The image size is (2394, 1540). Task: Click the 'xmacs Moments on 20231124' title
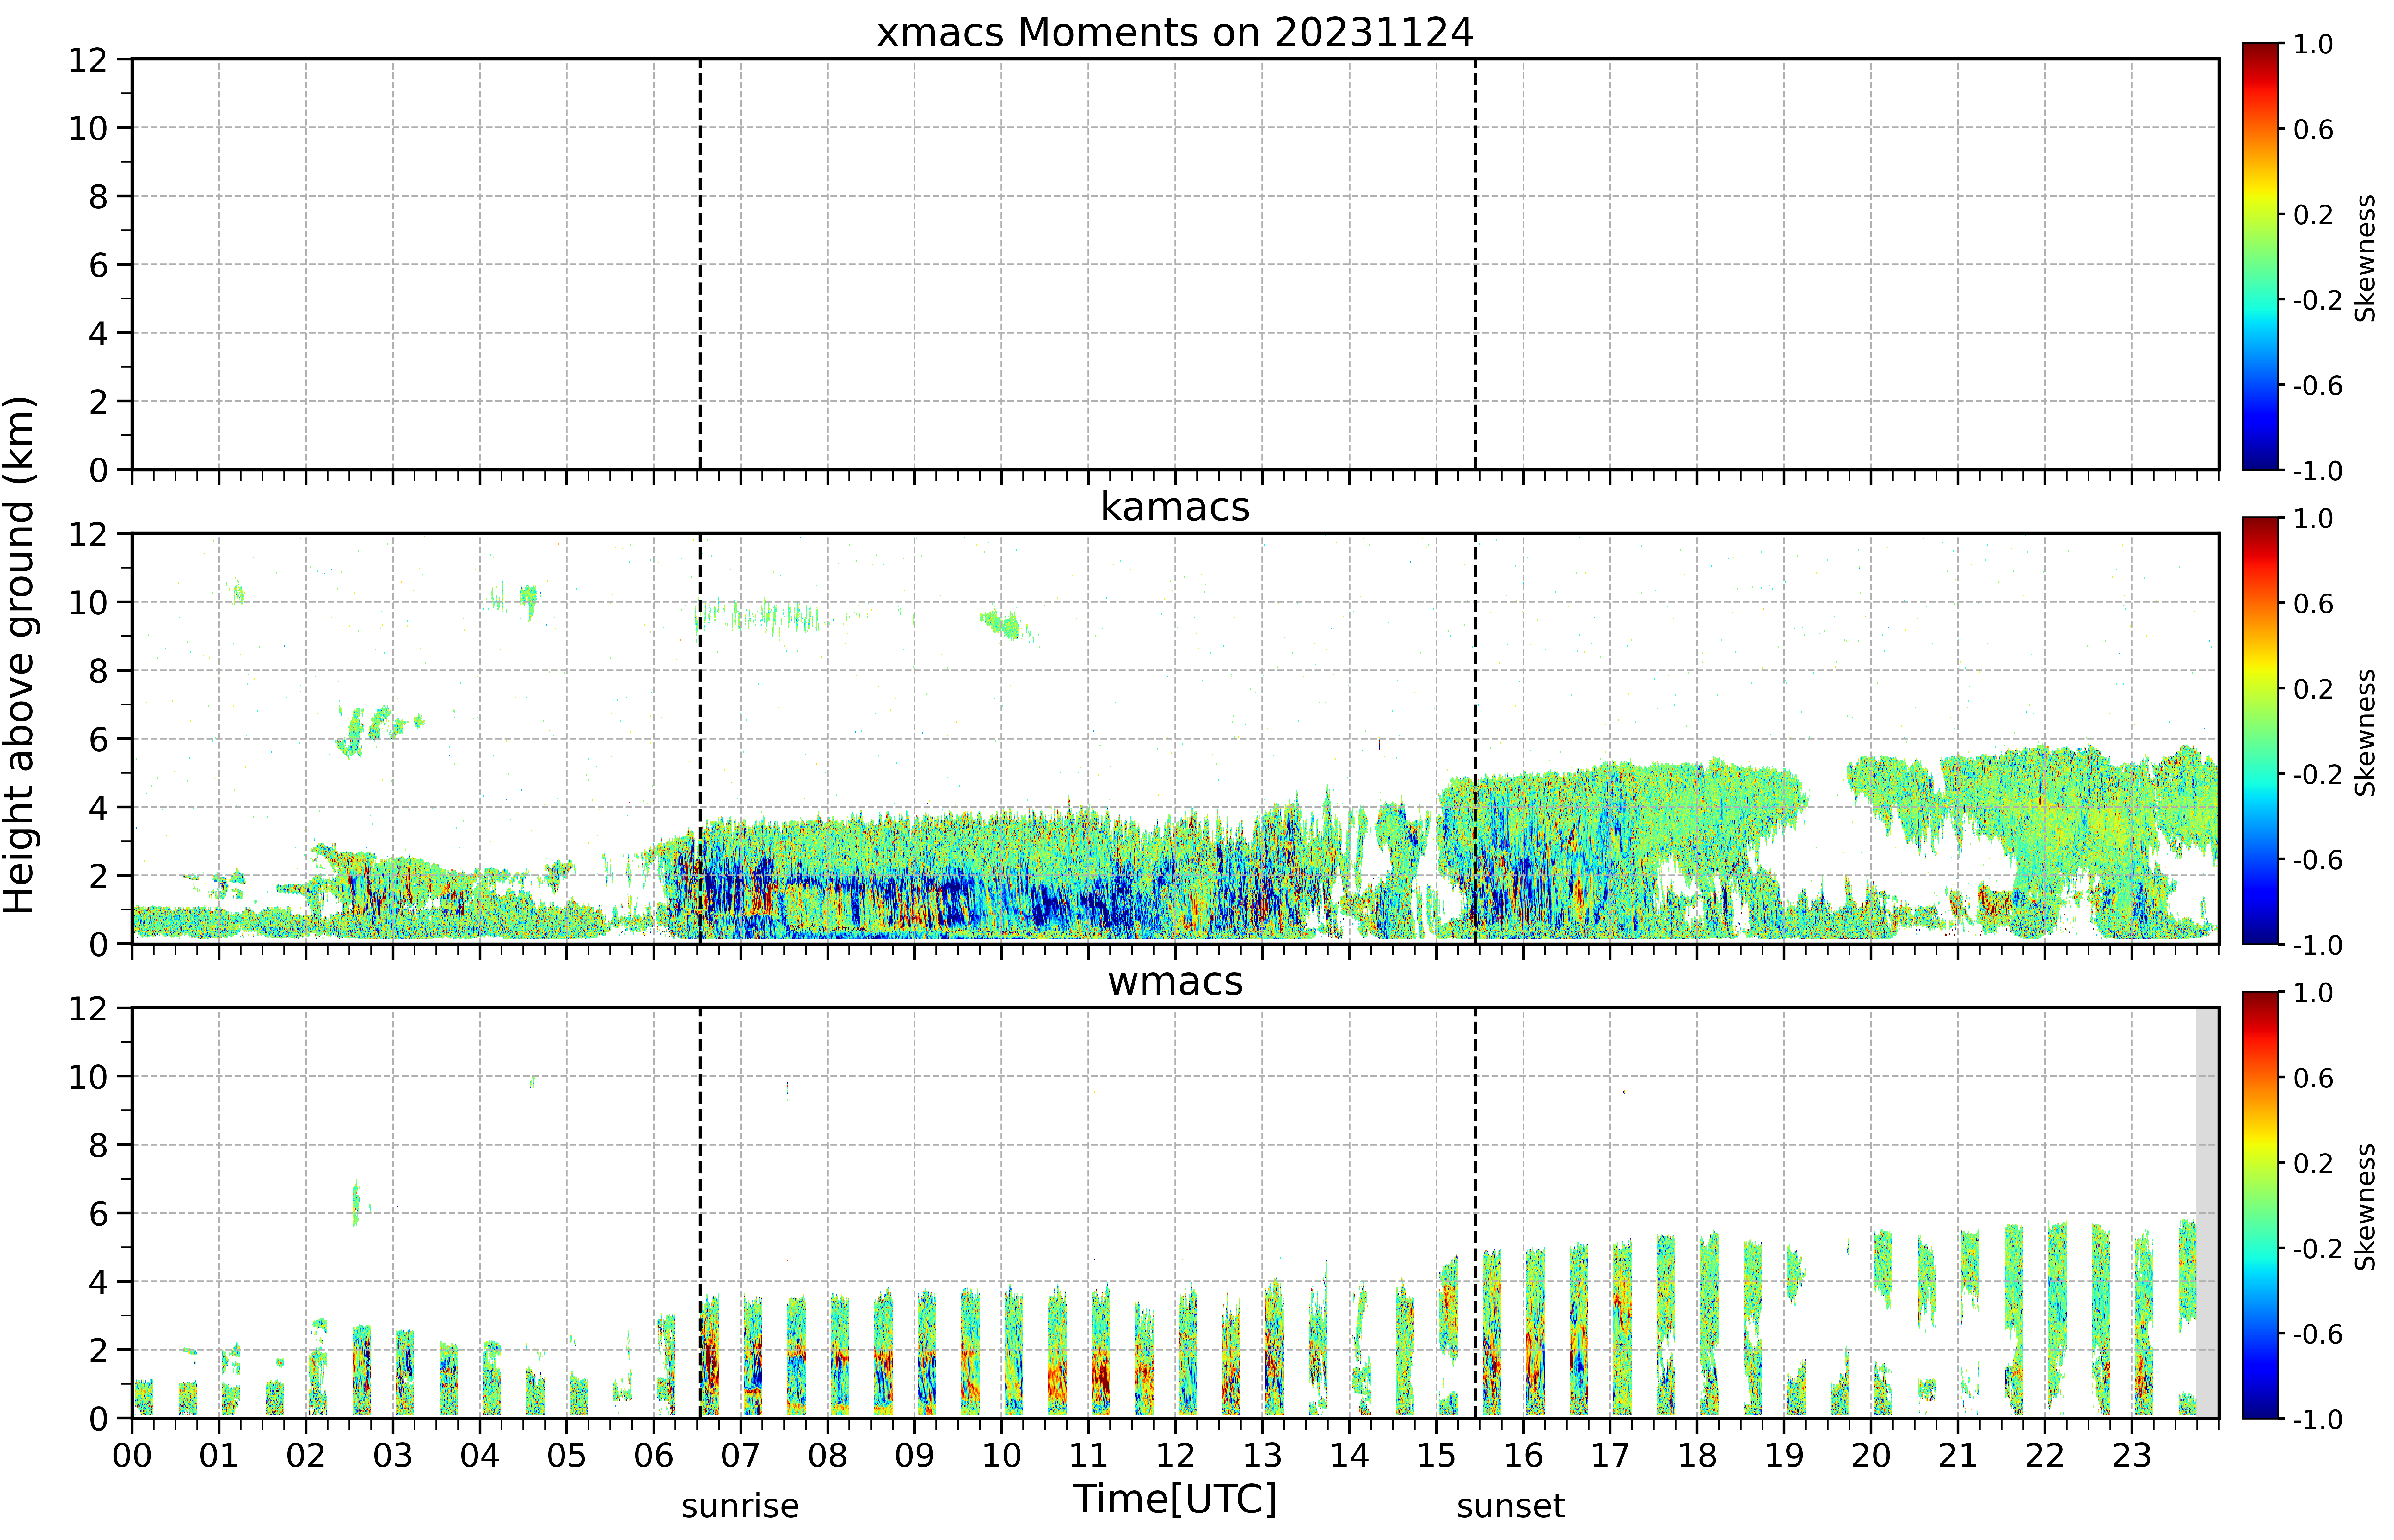pos(1175,33)
